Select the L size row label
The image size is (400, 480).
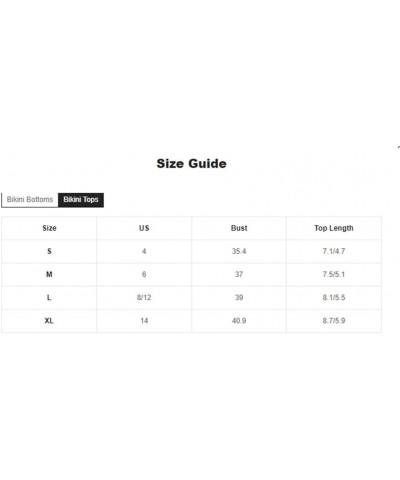pyautogui.click(x=49, y=298)
